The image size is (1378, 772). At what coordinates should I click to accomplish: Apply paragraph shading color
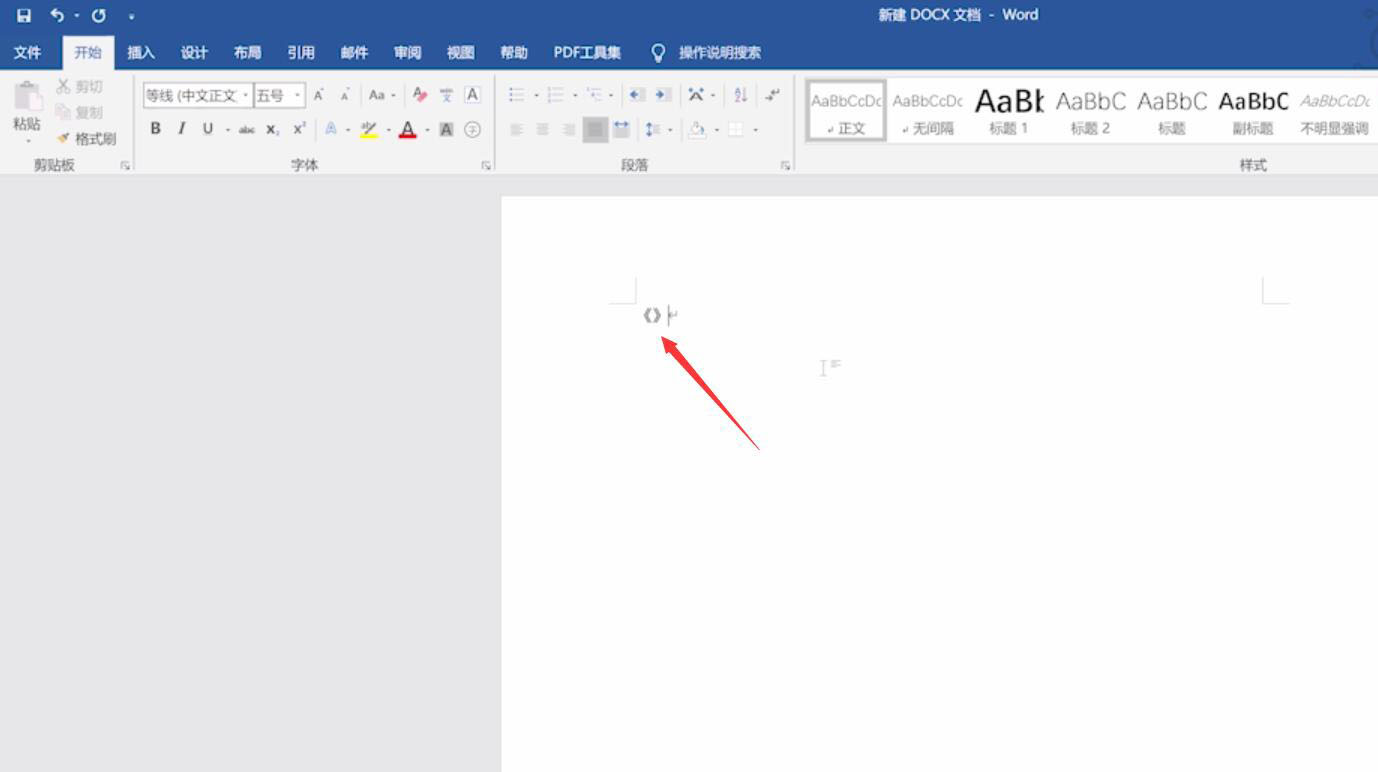tap(698, 129)
